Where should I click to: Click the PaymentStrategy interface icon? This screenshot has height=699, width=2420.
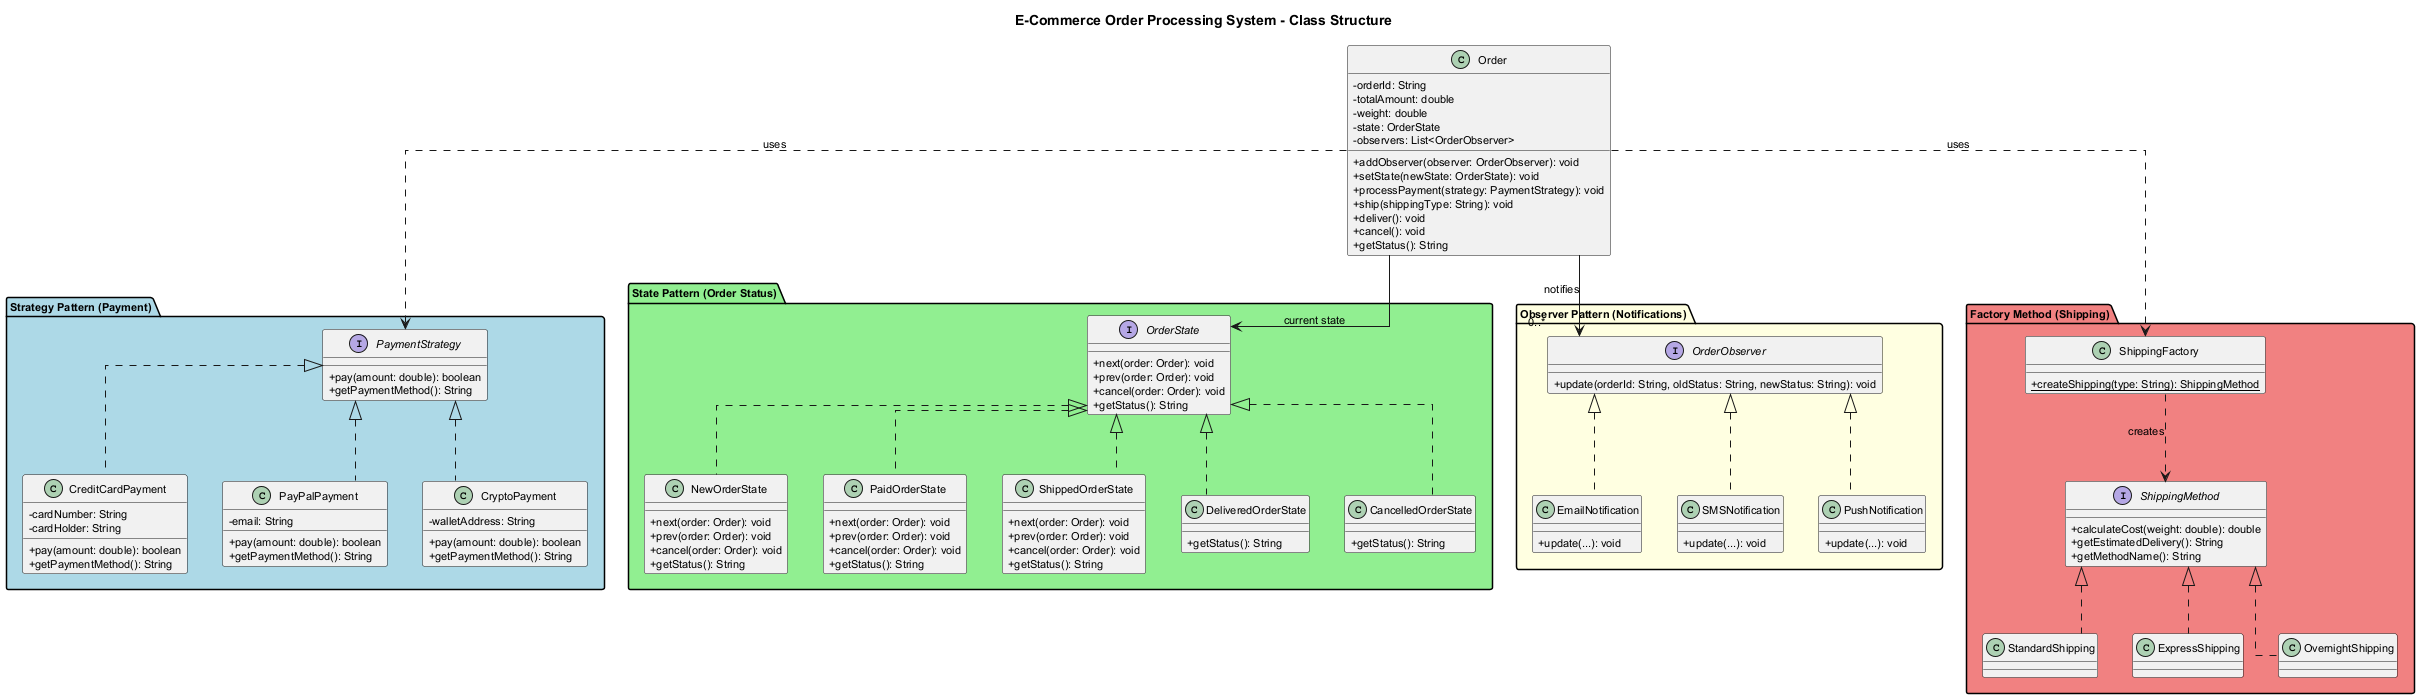(x=358, y=344)
